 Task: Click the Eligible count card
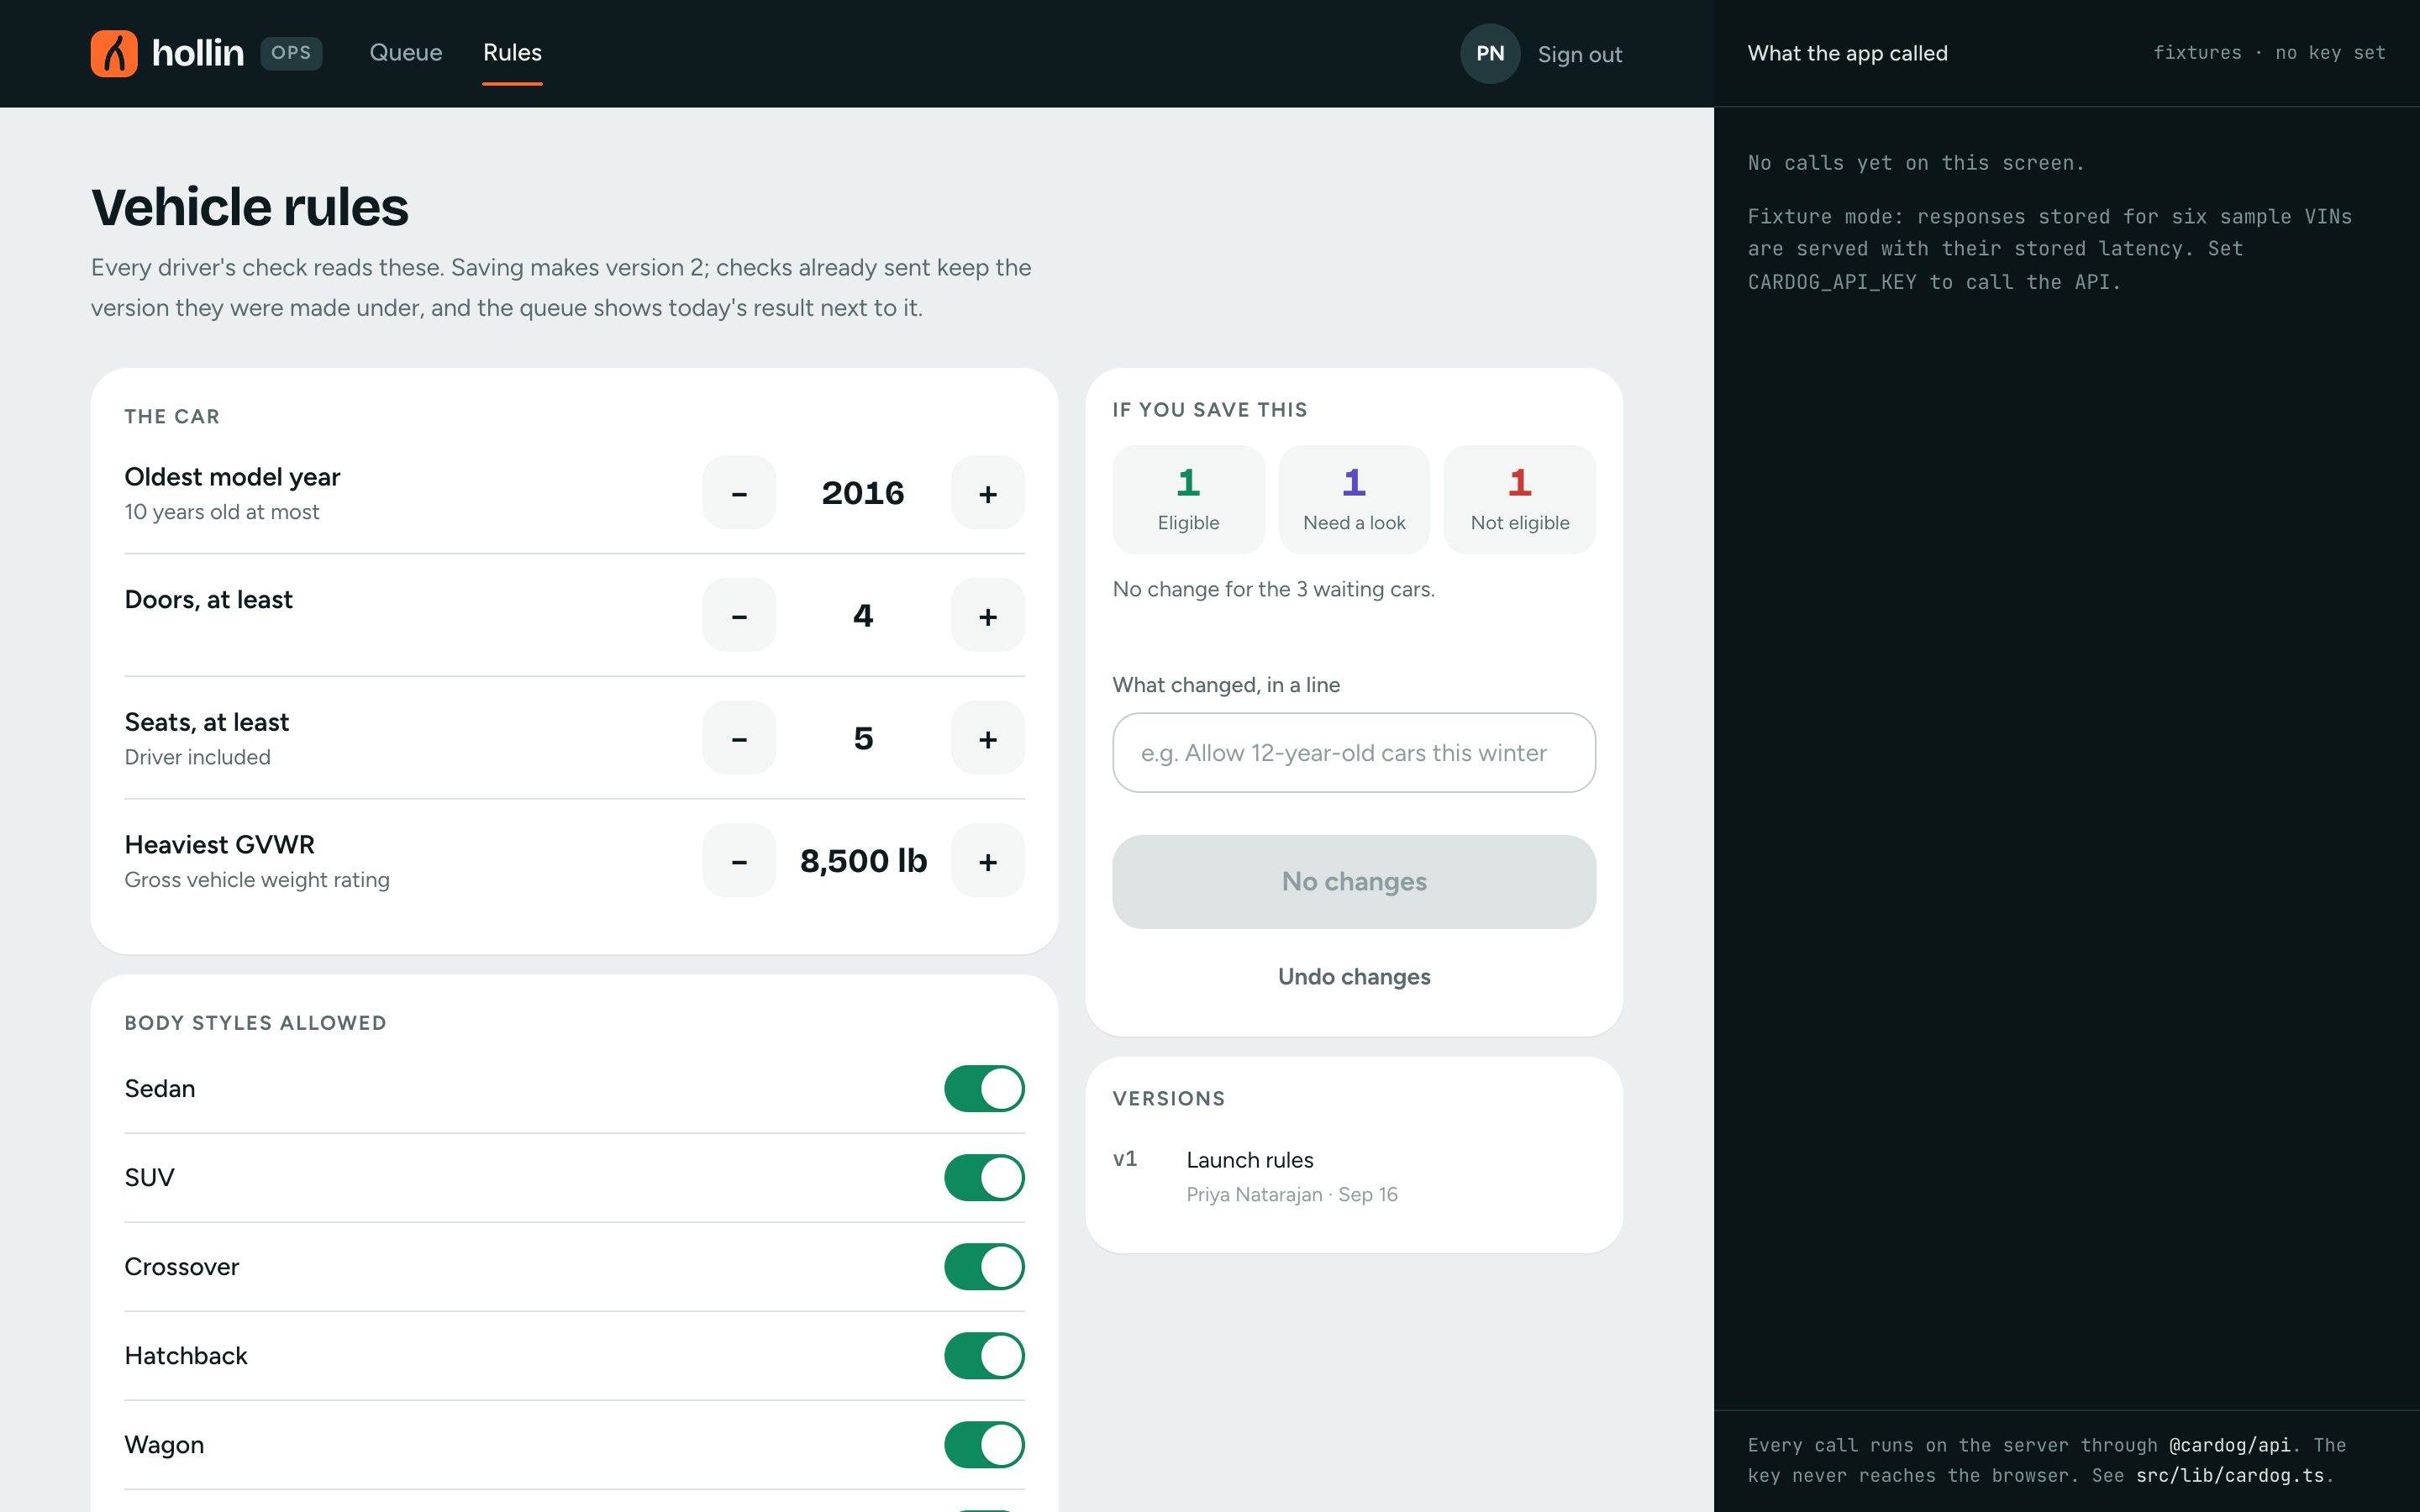pos(1188,500)
